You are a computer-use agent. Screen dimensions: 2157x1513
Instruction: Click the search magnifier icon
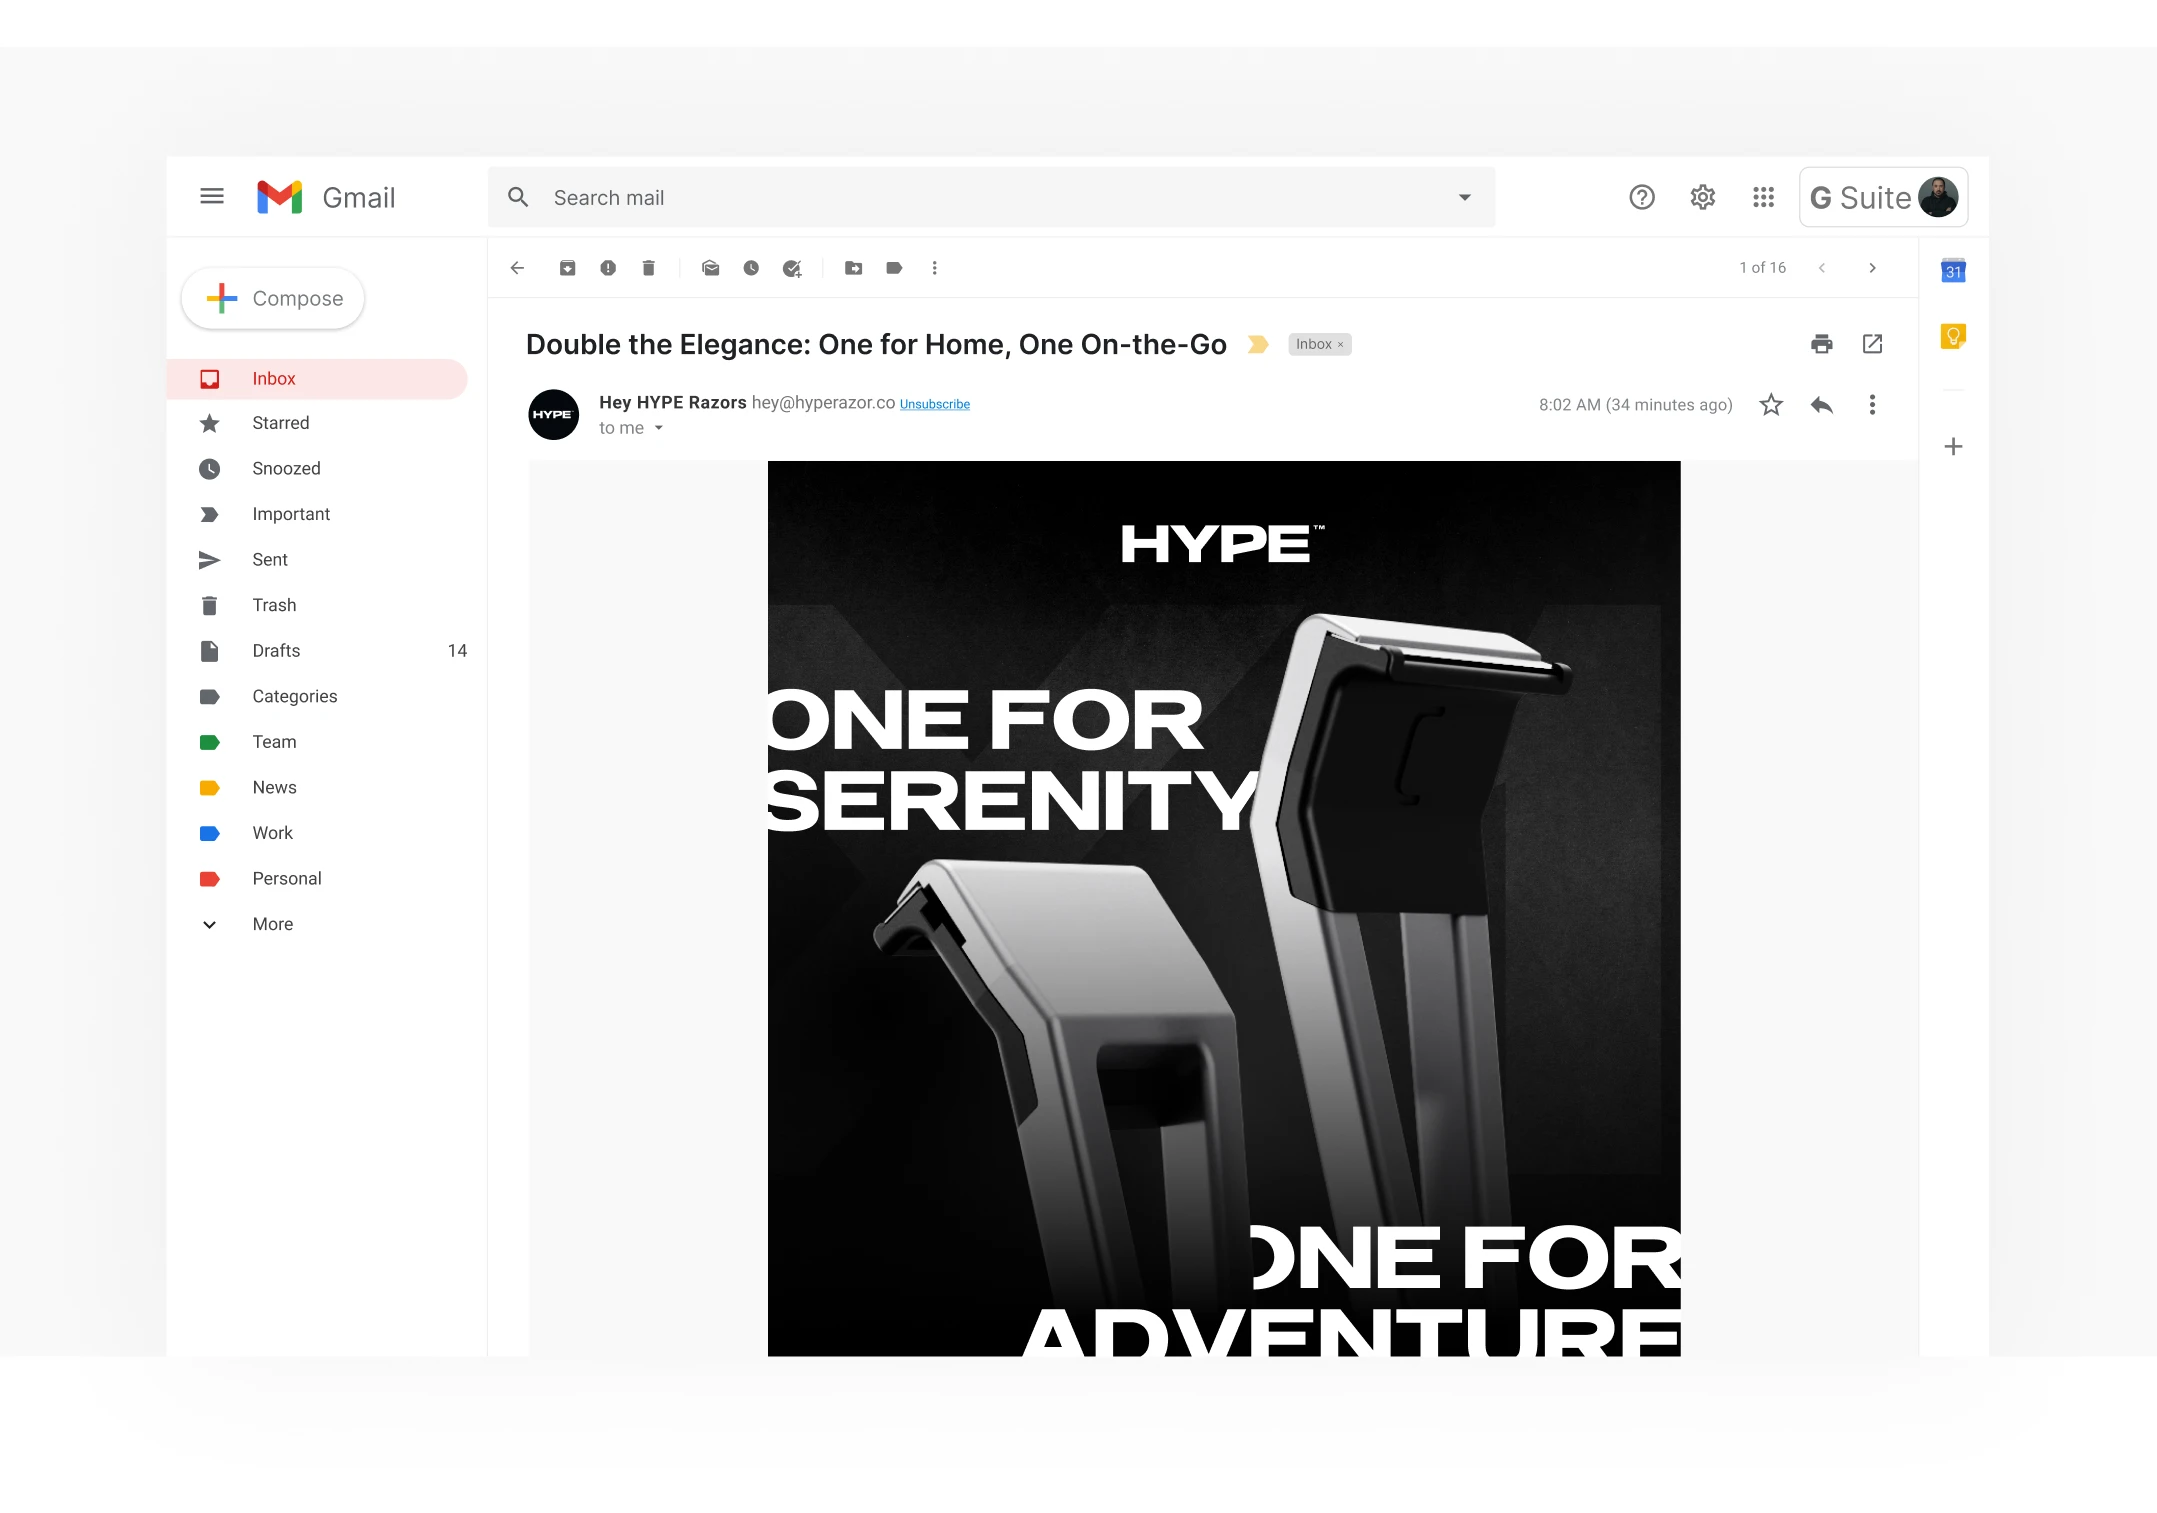point(518,197)
